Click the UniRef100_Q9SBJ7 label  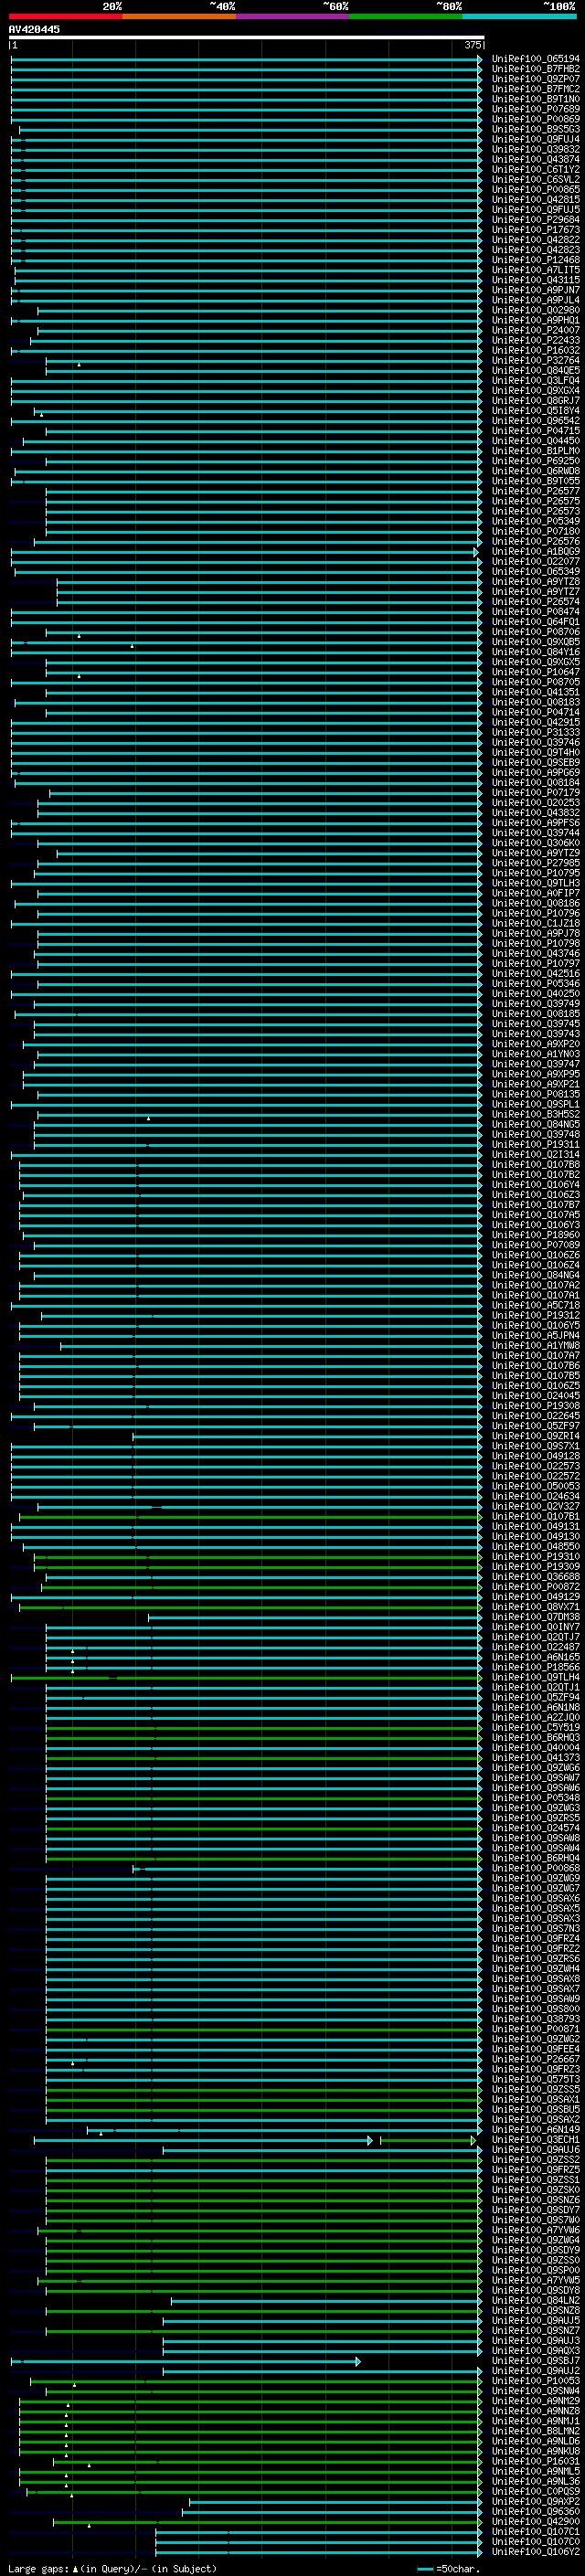(535, 2362)
